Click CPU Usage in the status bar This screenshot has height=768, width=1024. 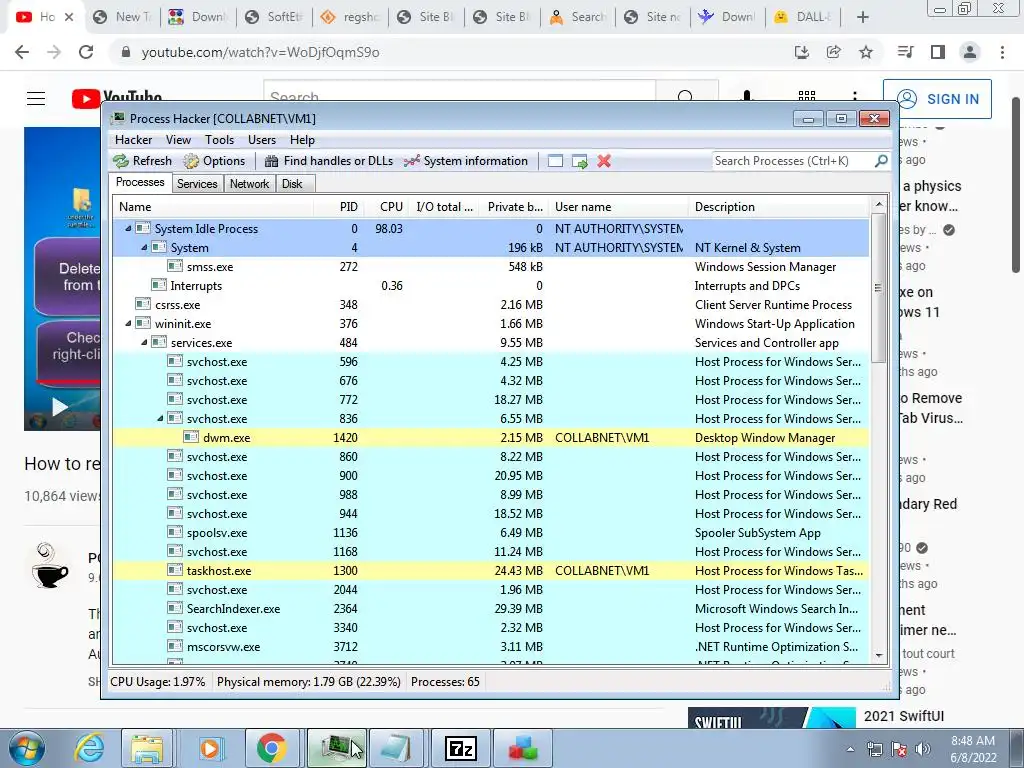[157, 682]
